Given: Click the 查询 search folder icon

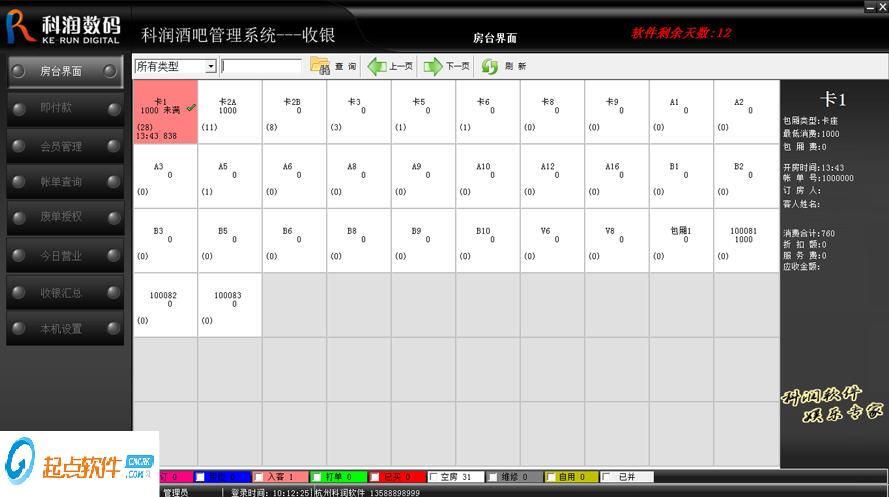Looking at the screenshot, I should click(320, 66).
